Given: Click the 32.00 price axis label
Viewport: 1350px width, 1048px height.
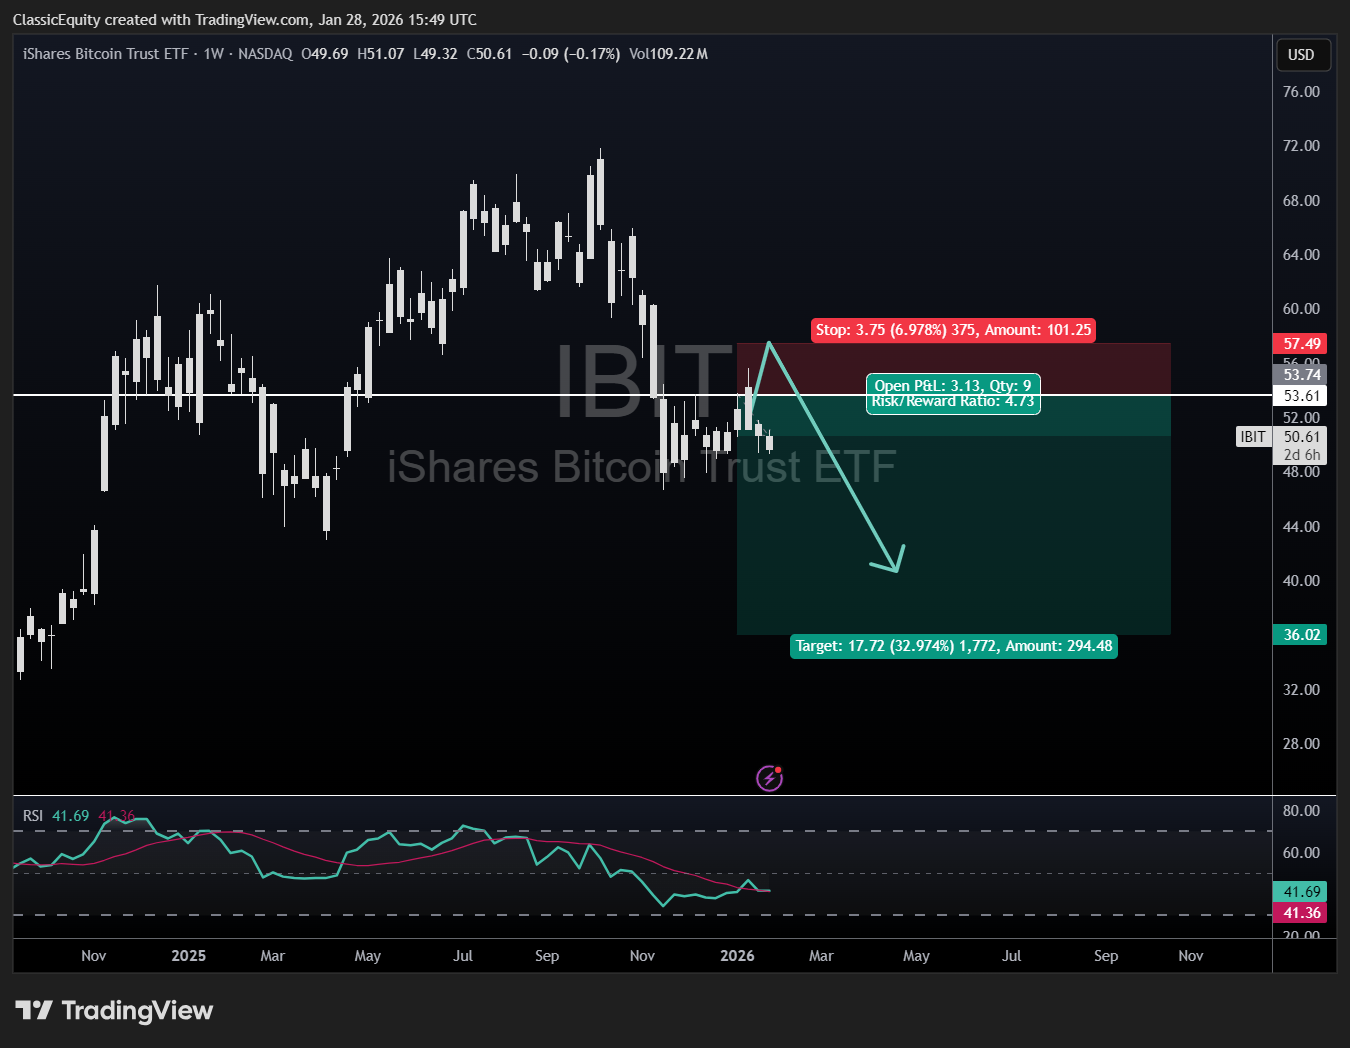Looking at the screenshot, I should pos(1301,690).
